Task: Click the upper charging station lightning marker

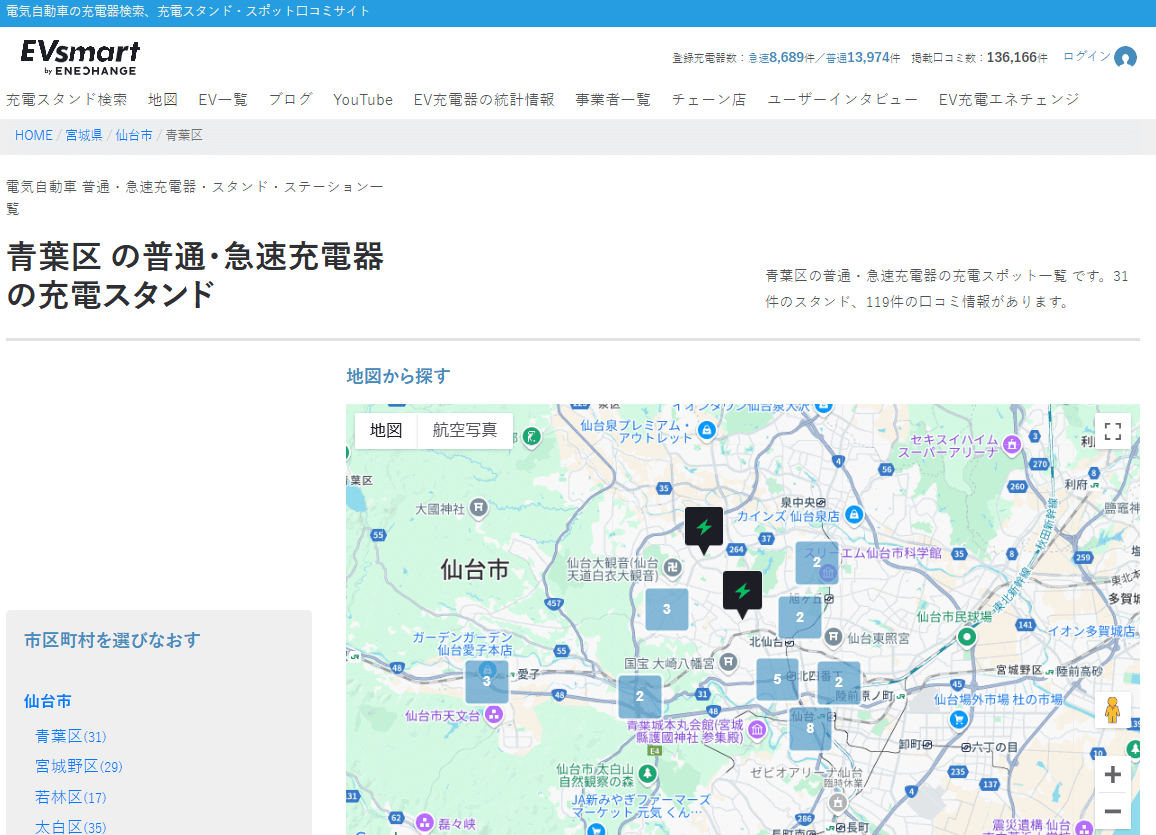Action: [x=703, y=527]
